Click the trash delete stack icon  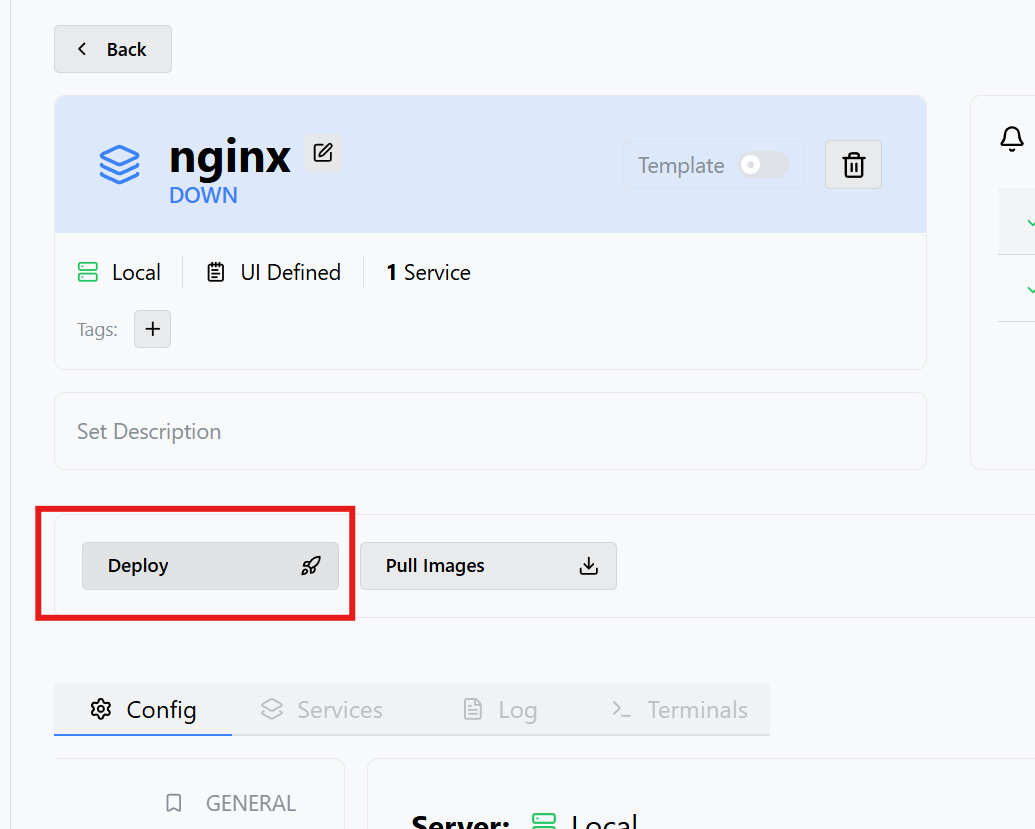point(853,164)
